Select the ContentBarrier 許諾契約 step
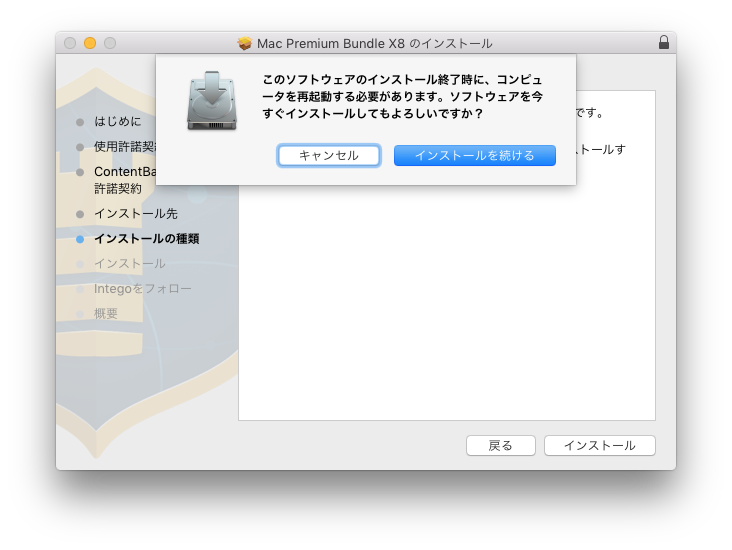This screenshot has width=732, height=550. (x=125, y=180)
